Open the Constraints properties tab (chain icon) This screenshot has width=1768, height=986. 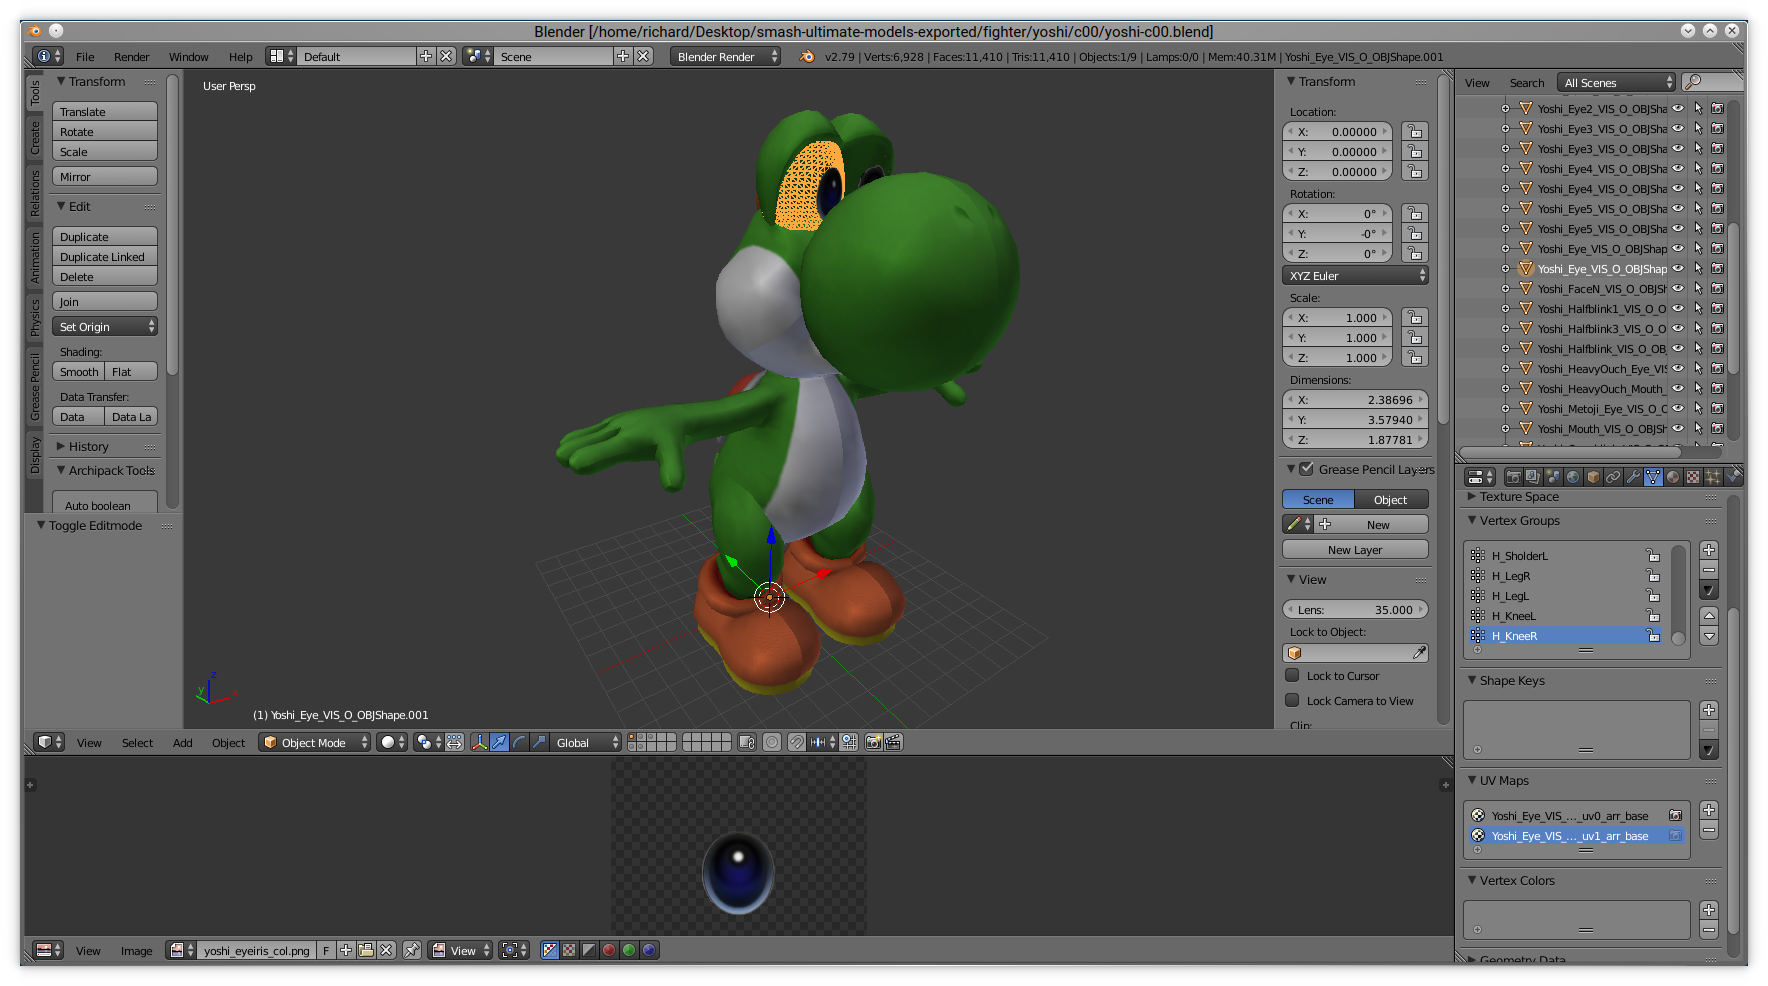tap(1613, 477)
